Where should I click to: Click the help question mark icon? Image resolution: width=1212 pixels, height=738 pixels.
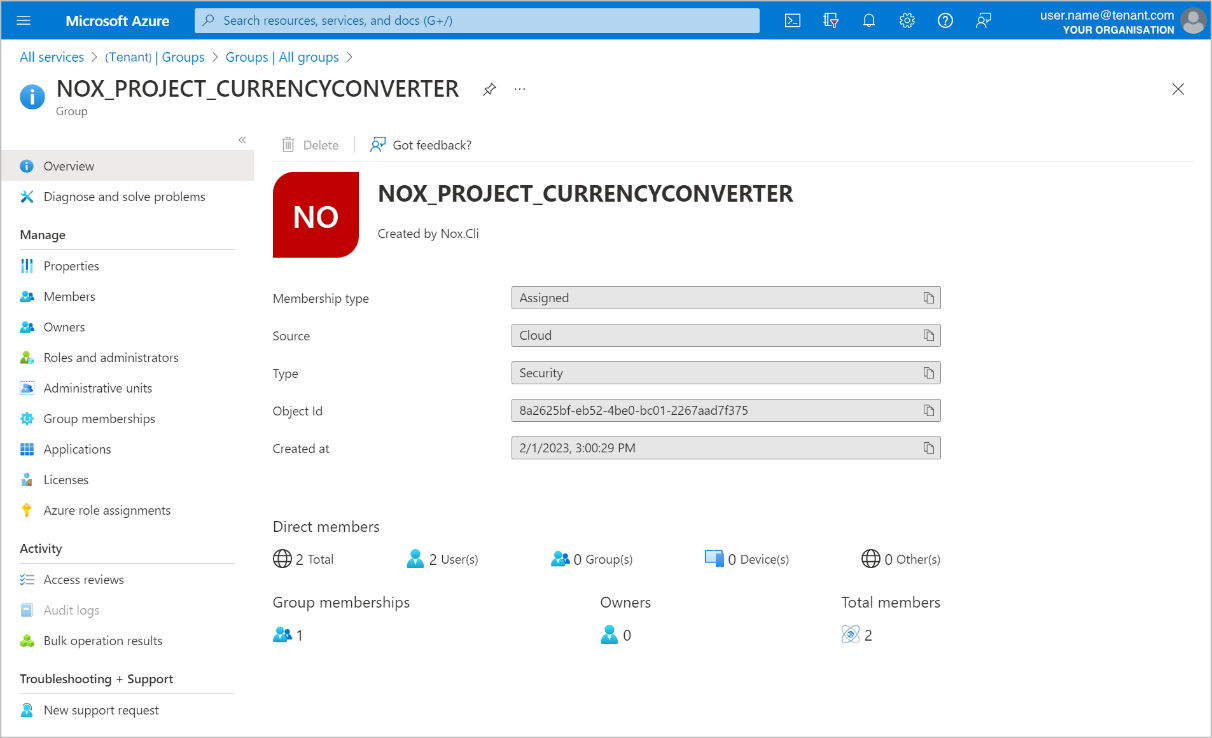pyautogui.click(x=945, y=20)
